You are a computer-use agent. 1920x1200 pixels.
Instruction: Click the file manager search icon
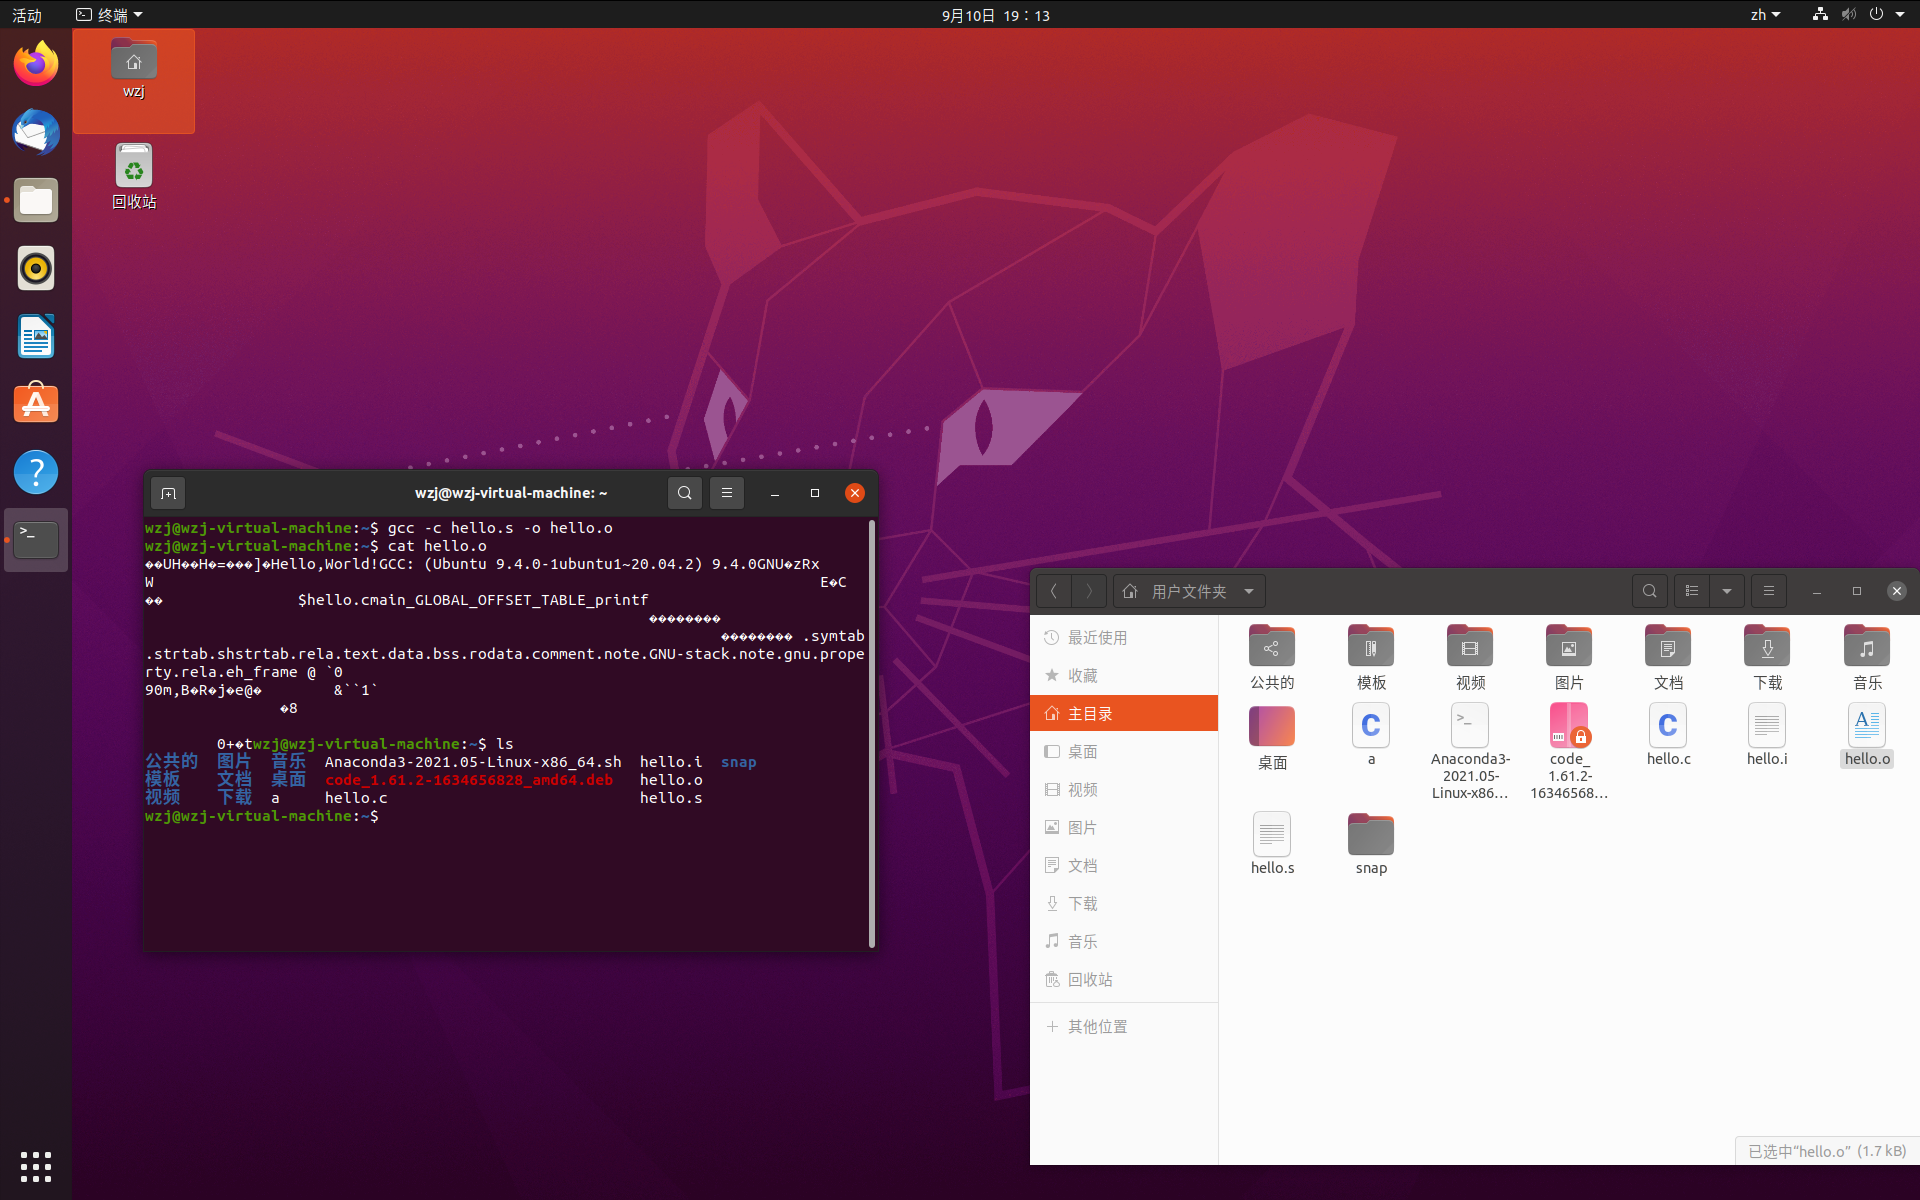[1649, 591]
